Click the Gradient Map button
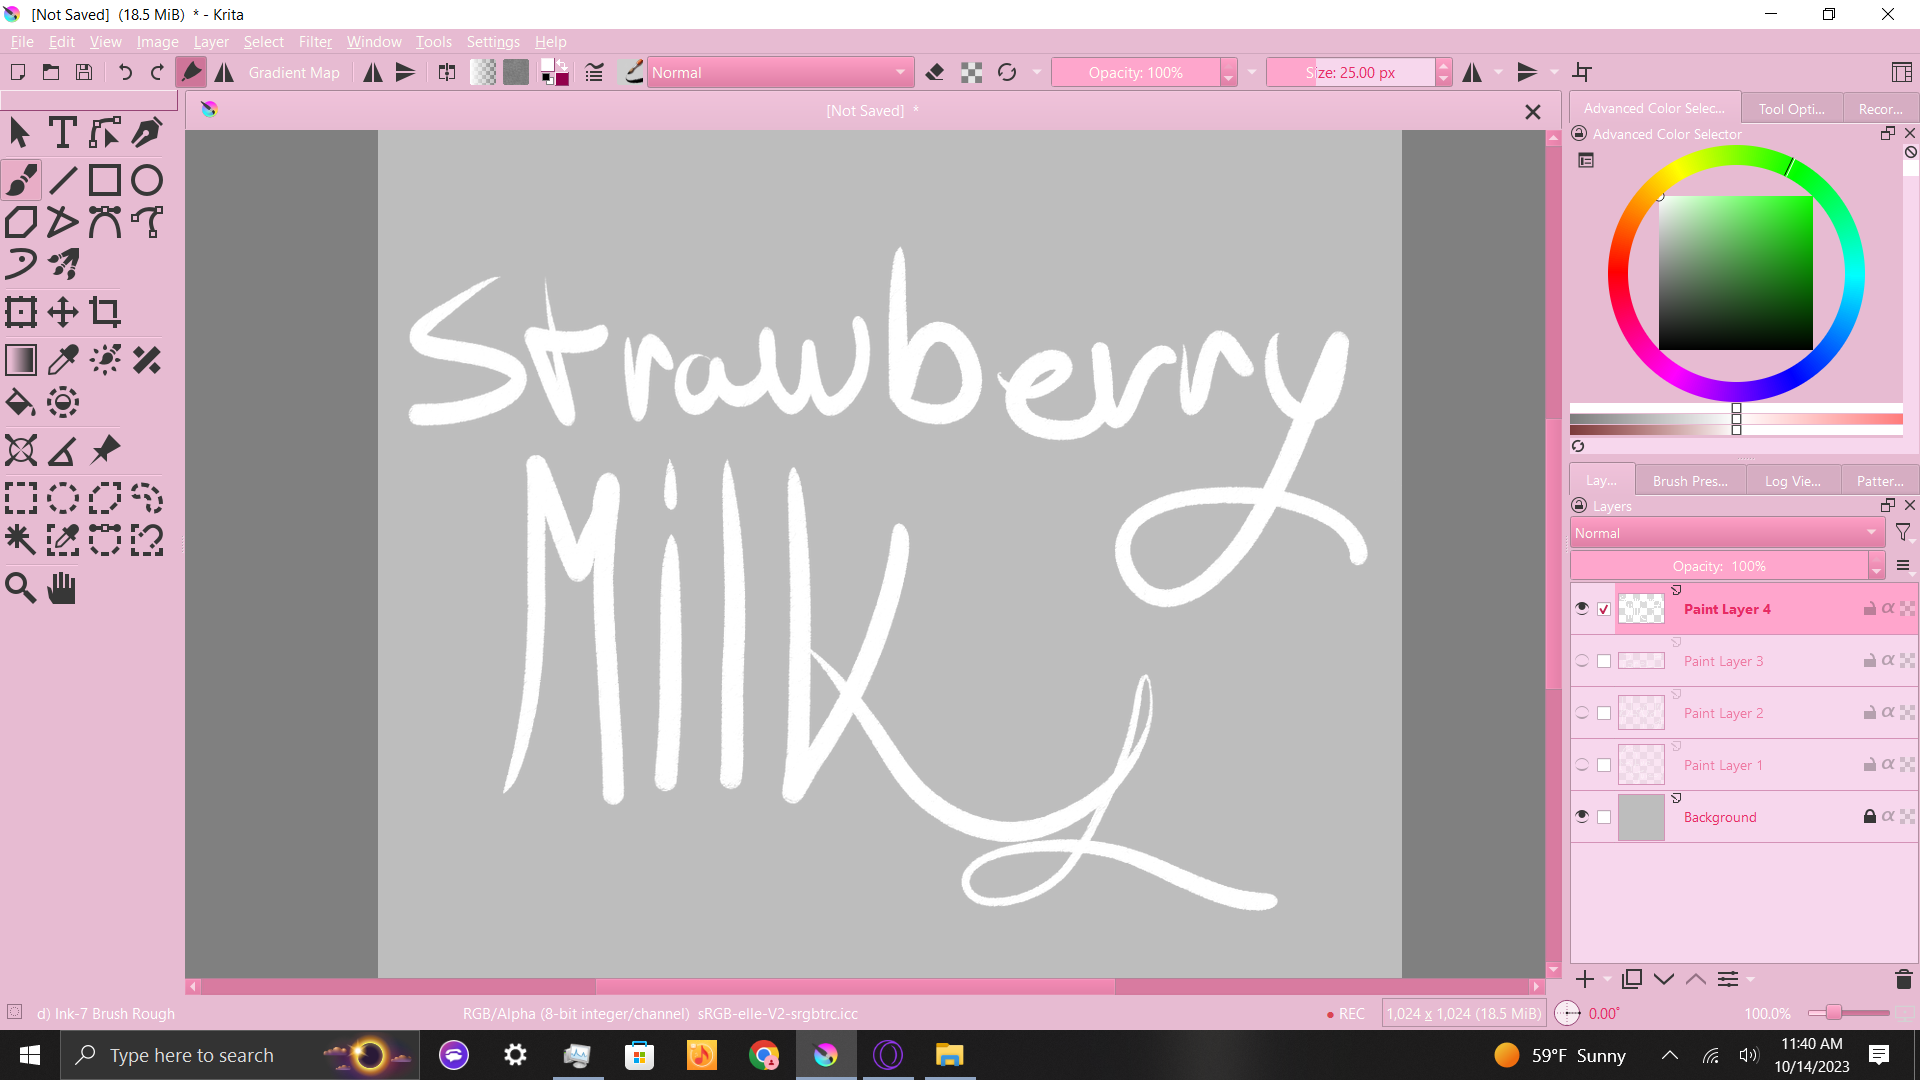 click(x=294, y=72)
